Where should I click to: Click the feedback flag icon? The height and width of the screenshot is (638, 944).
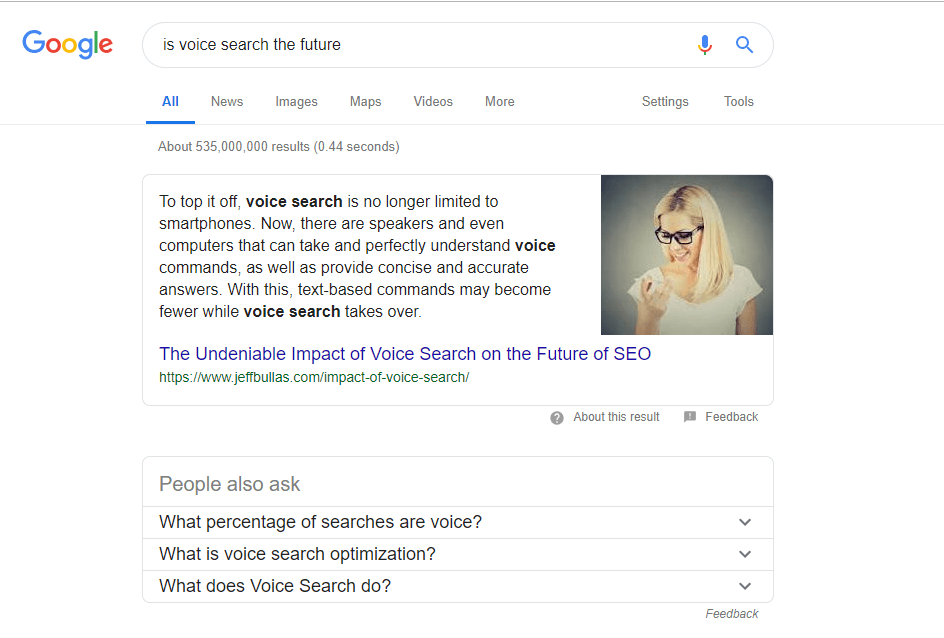tap(690, 417)
